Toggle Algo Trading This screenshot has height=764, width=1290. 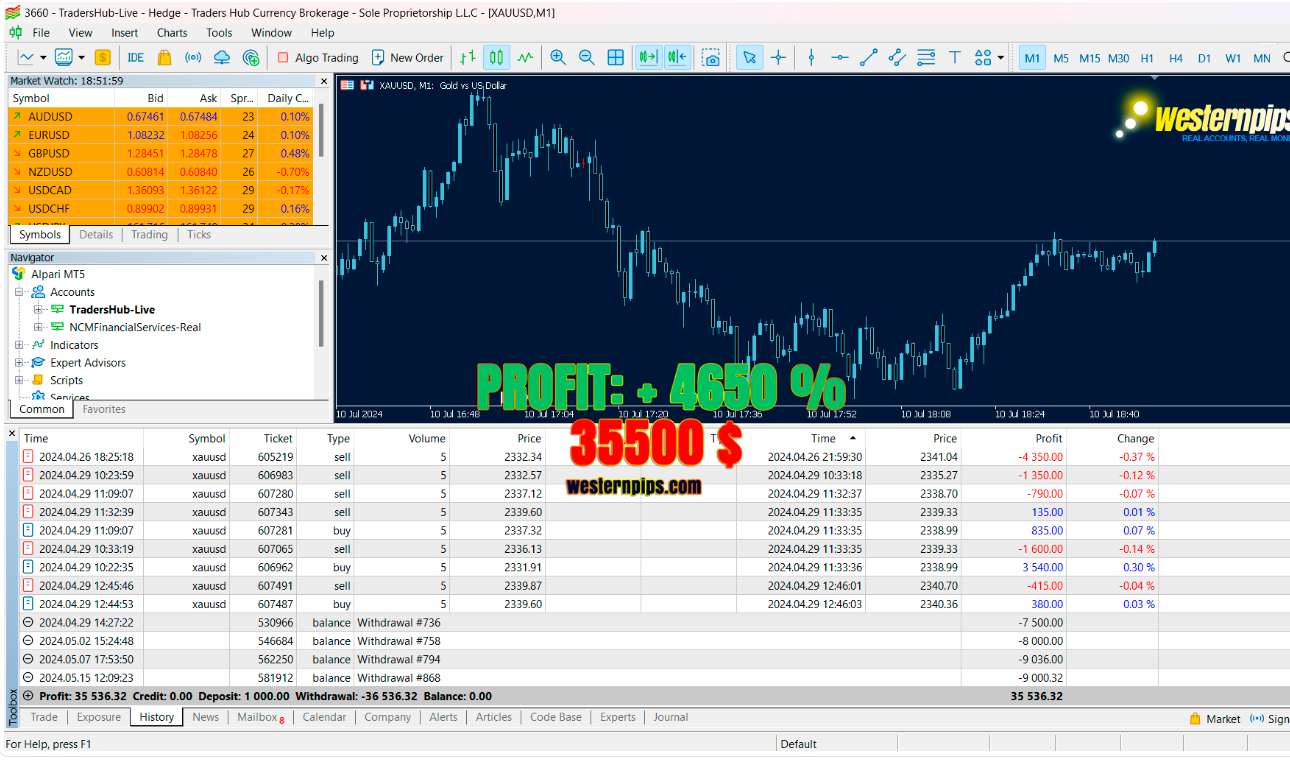(317, 58)
